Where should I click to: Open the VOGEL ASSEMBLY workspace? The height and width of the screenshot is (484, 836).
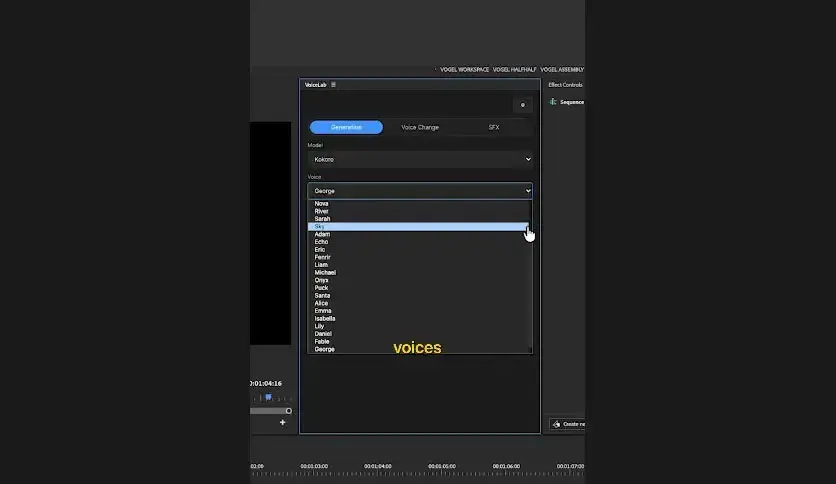point(562,70)
